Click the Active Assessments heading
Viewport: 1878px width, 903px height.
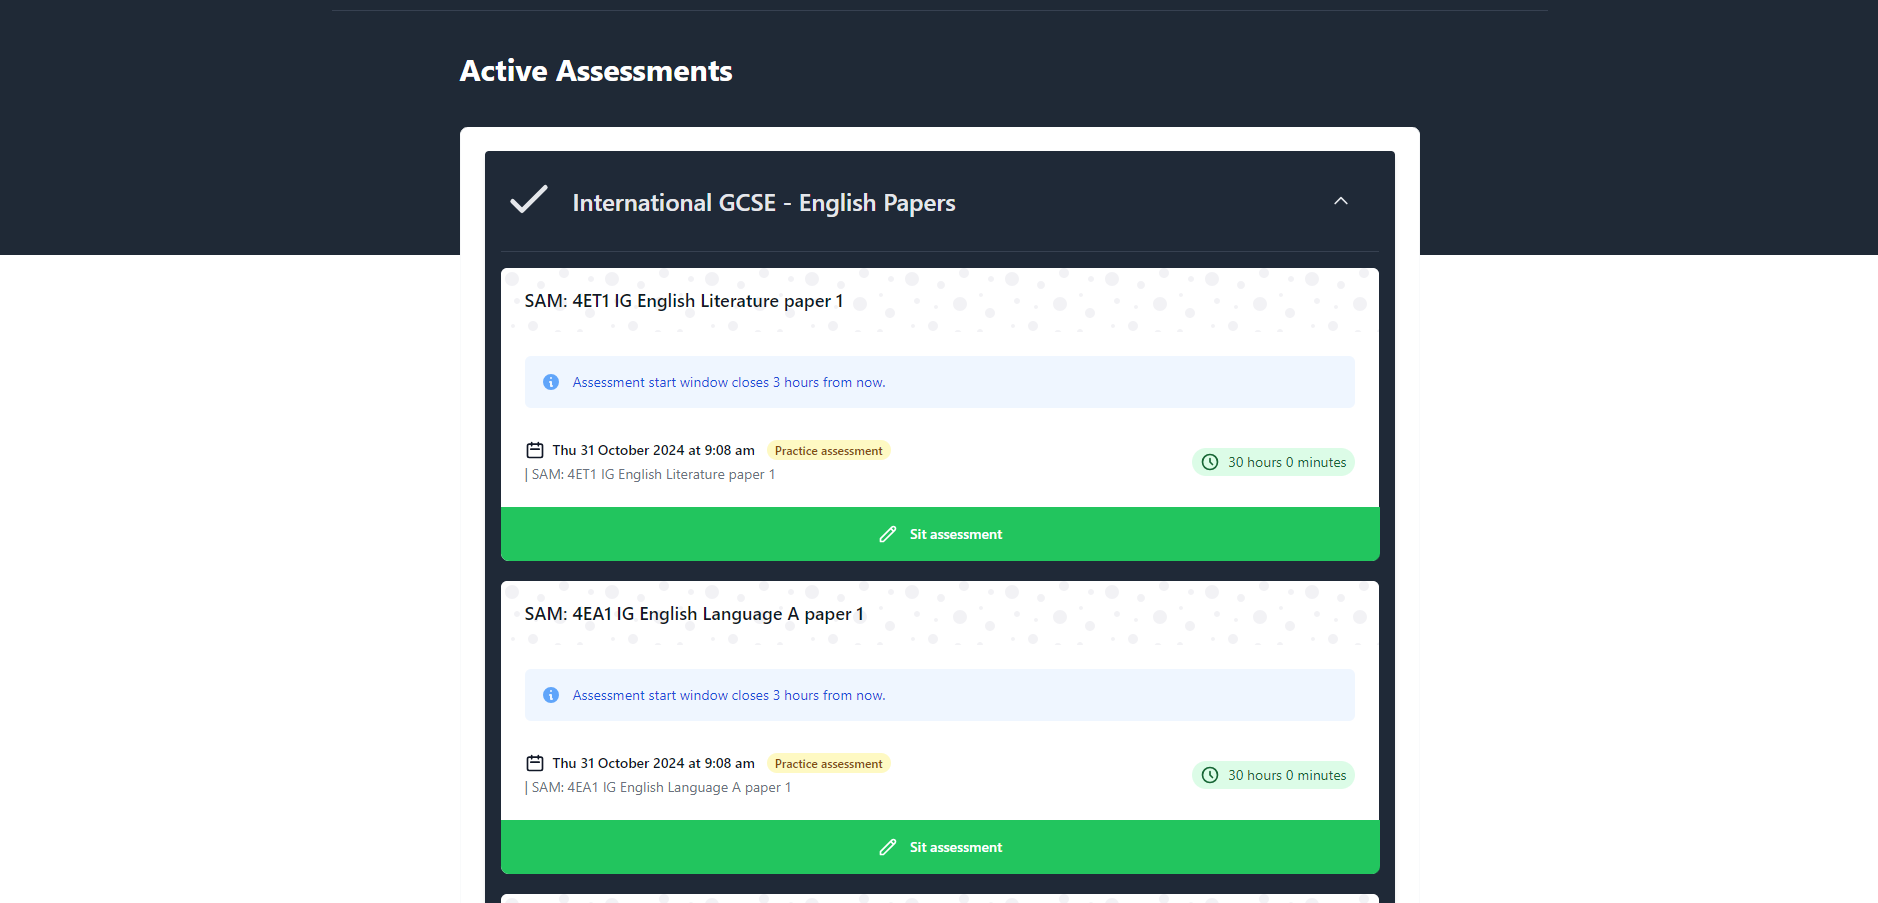596,71
